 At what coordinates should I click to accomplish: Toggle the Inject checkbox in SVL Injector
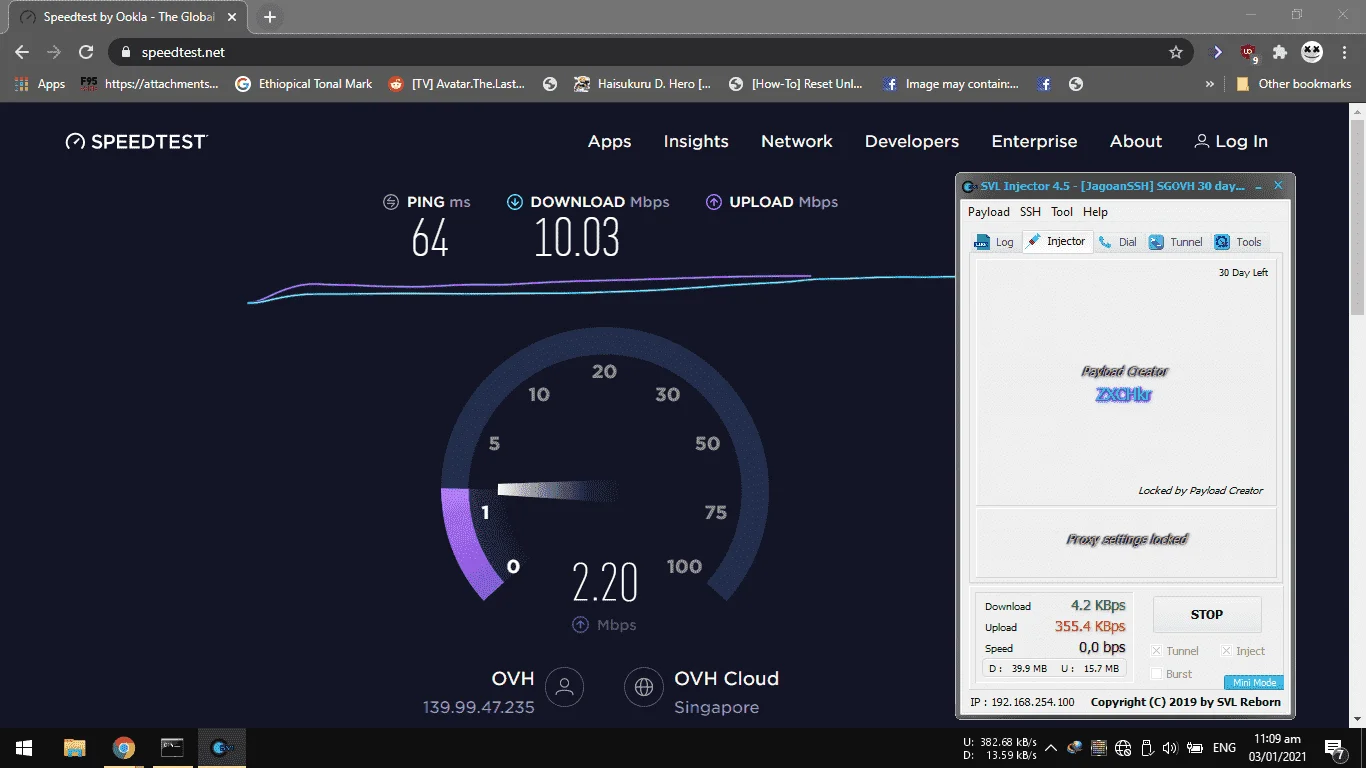(x=1227, y=651)
